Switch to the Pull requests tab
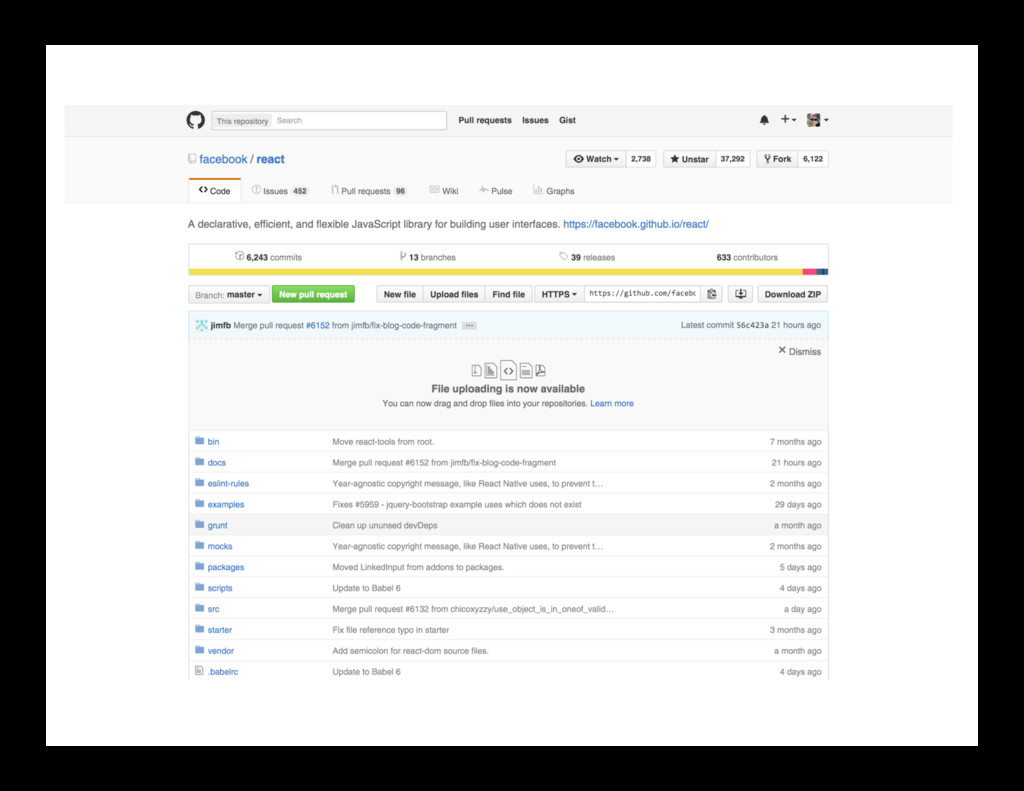This screenshot has height=791, width=1024. [368, 191]
